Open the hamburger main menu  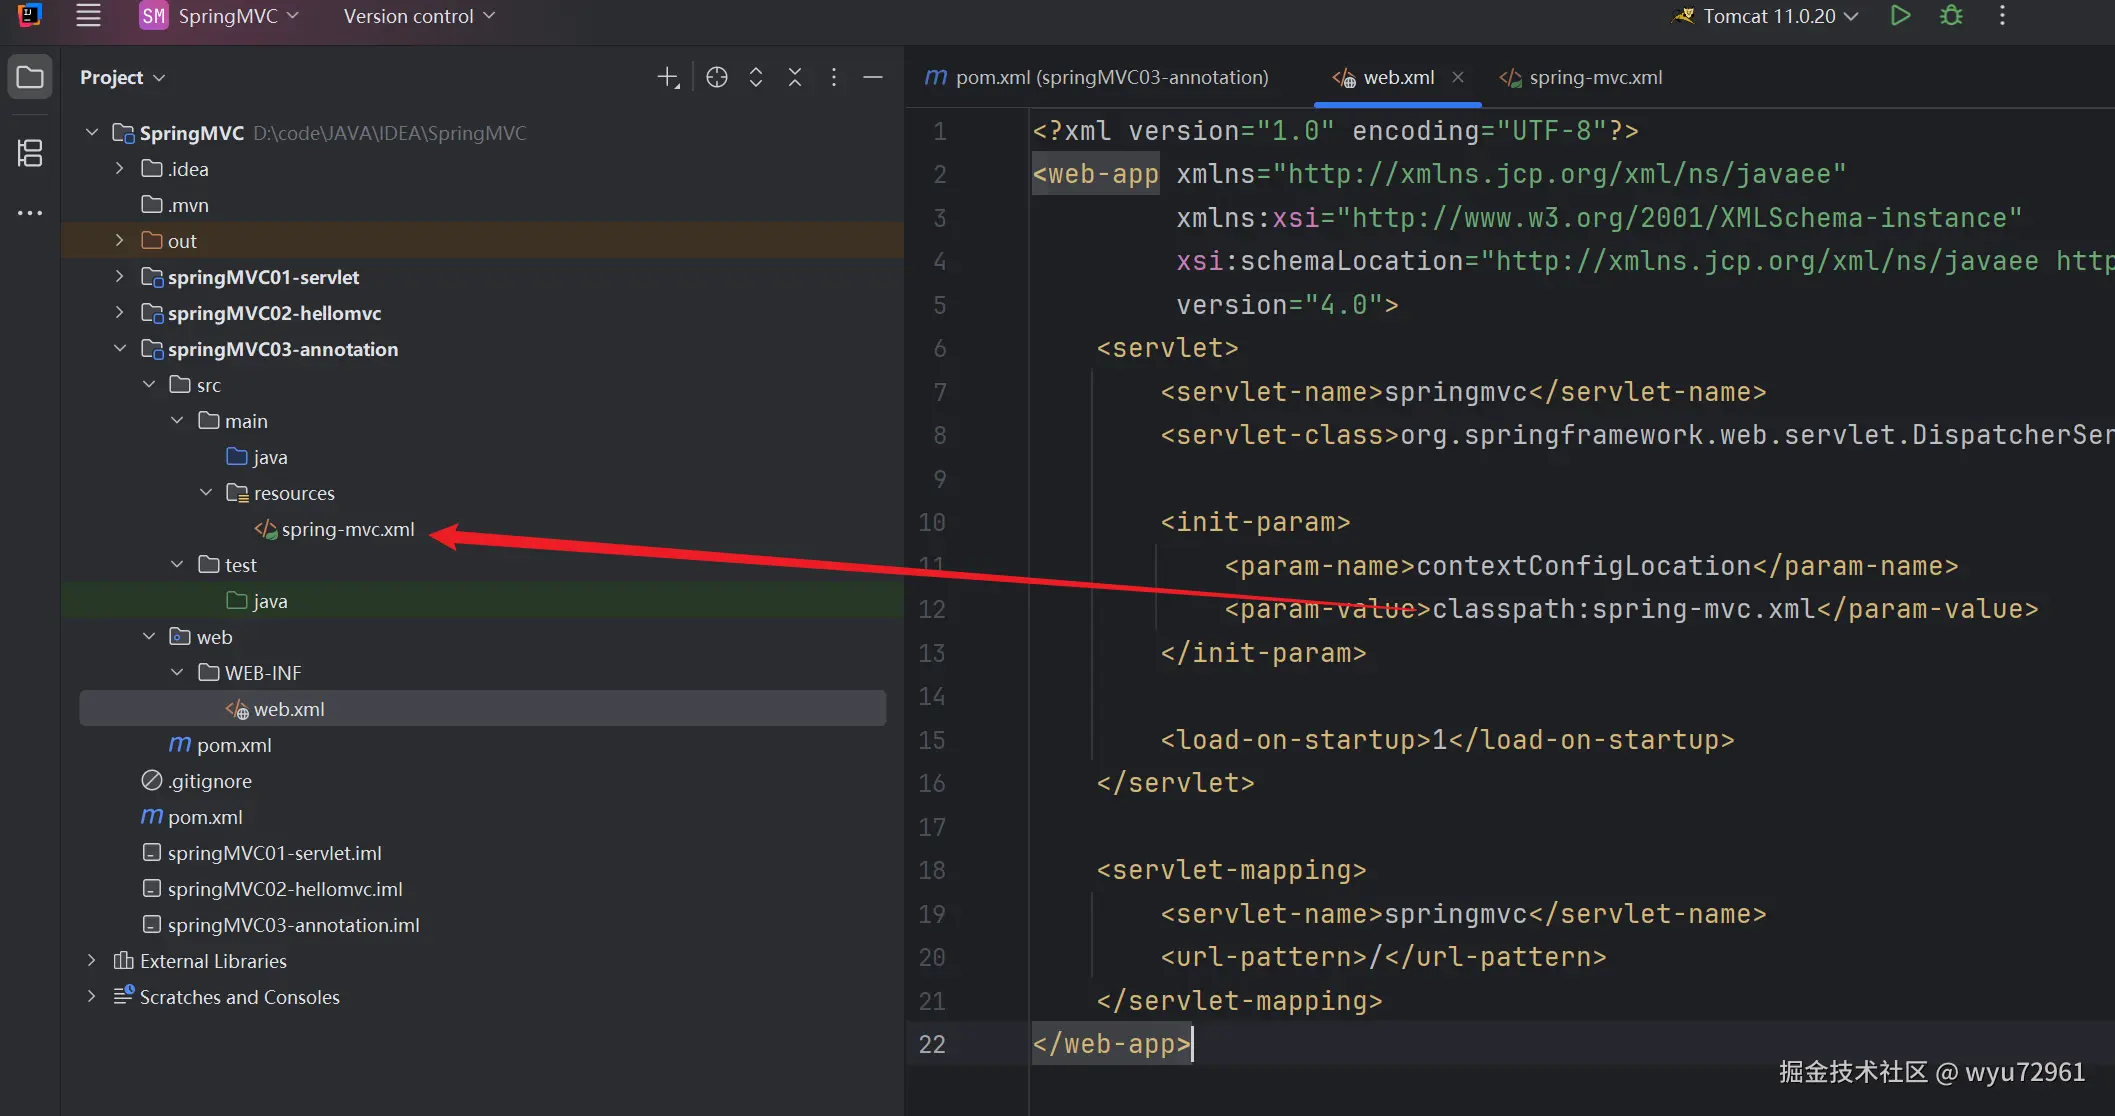click(88, 16)
